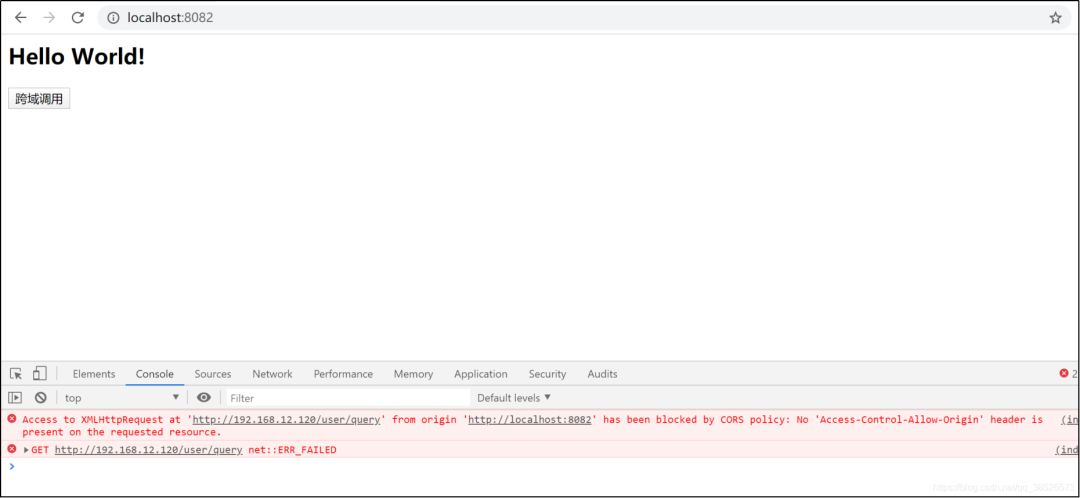This screenshot has height=498, width=1080.
Task: Open the 'top' execution context dropdown
Action: 122,397
